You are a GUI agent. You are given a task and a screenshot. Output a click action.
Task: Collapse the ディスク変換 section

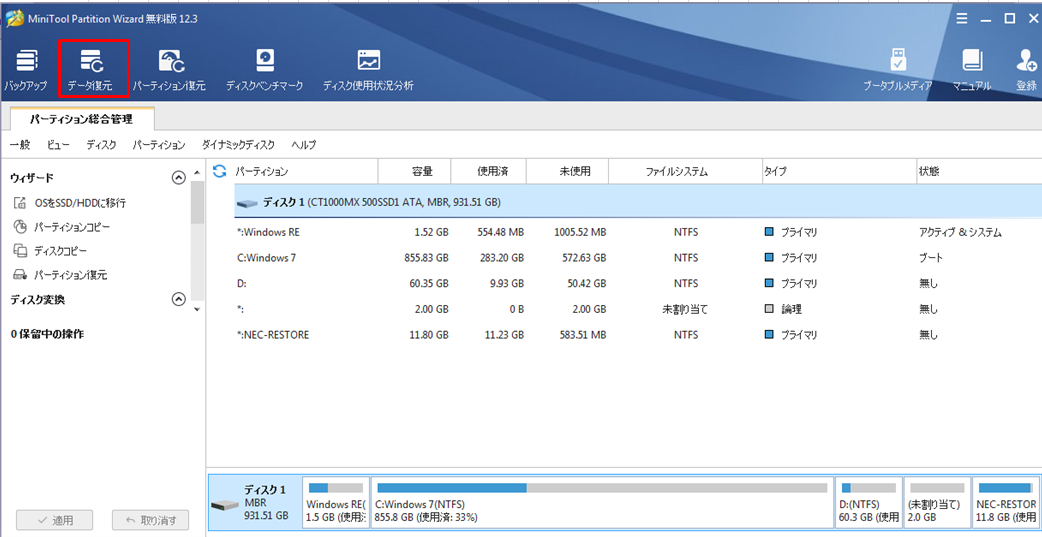178,300
